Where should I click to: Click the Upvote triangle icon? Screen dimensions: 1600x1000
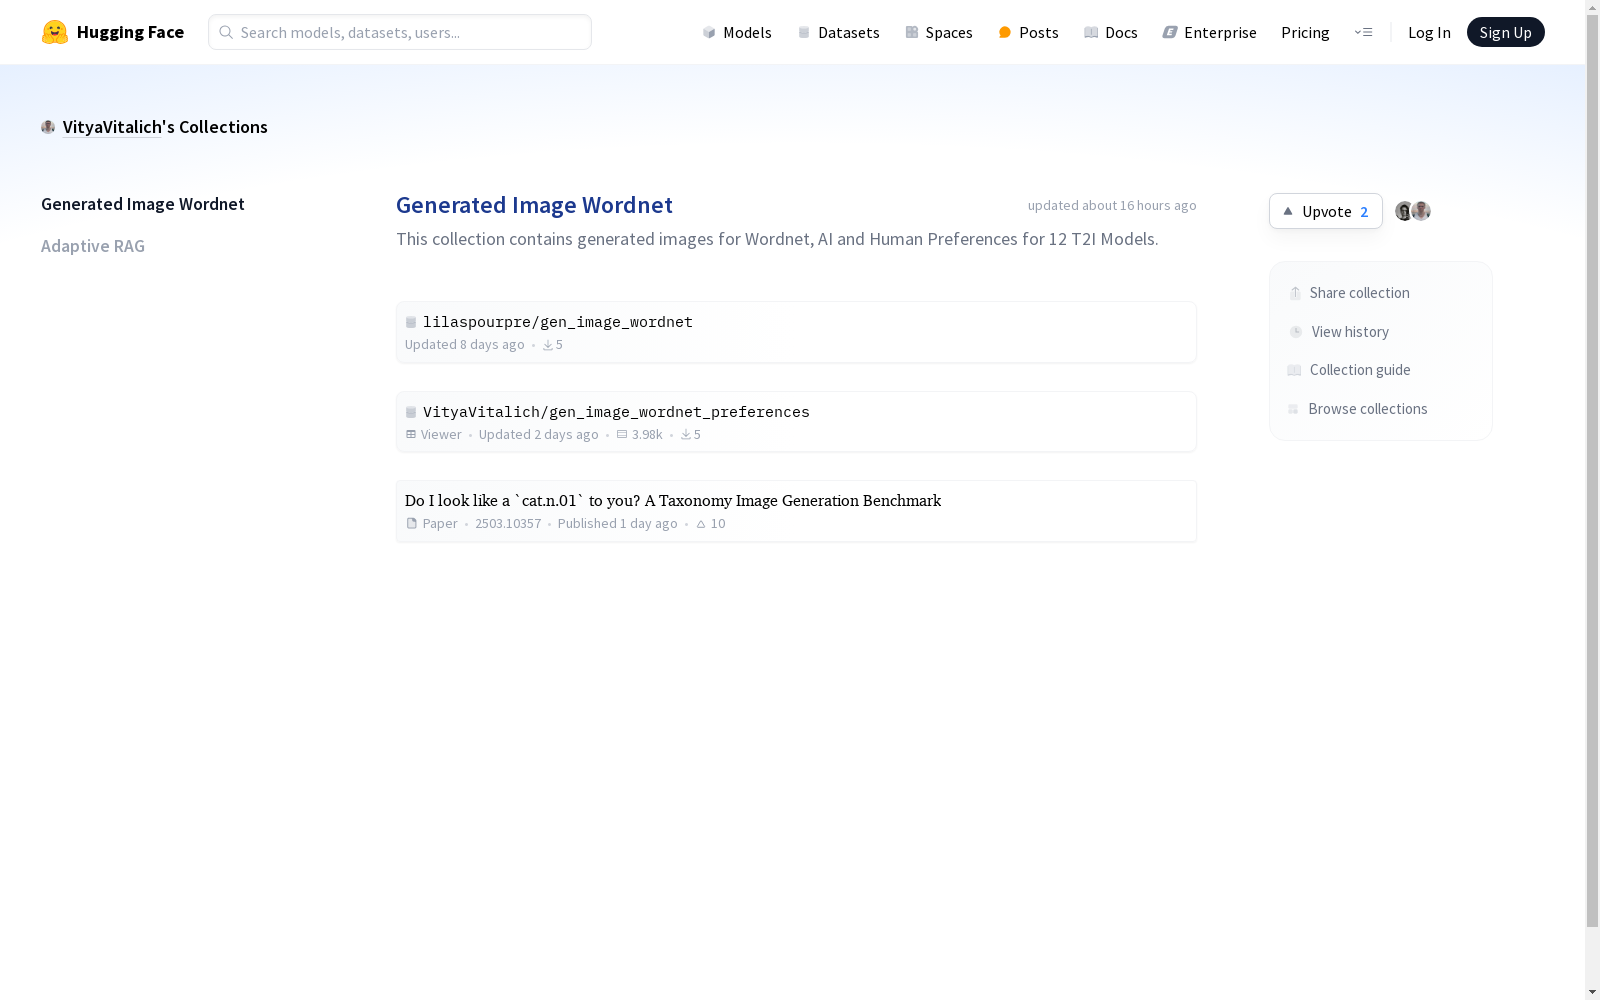tap(1288, 211)
